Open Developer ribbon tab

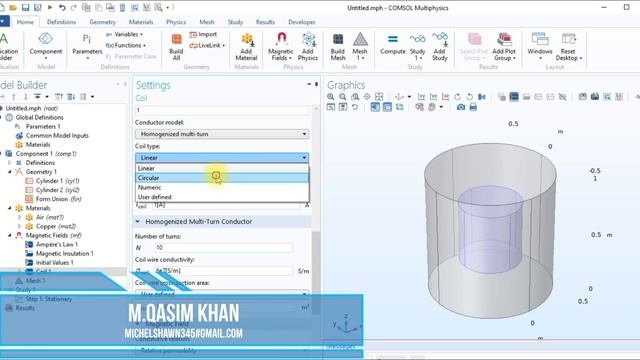302,22
